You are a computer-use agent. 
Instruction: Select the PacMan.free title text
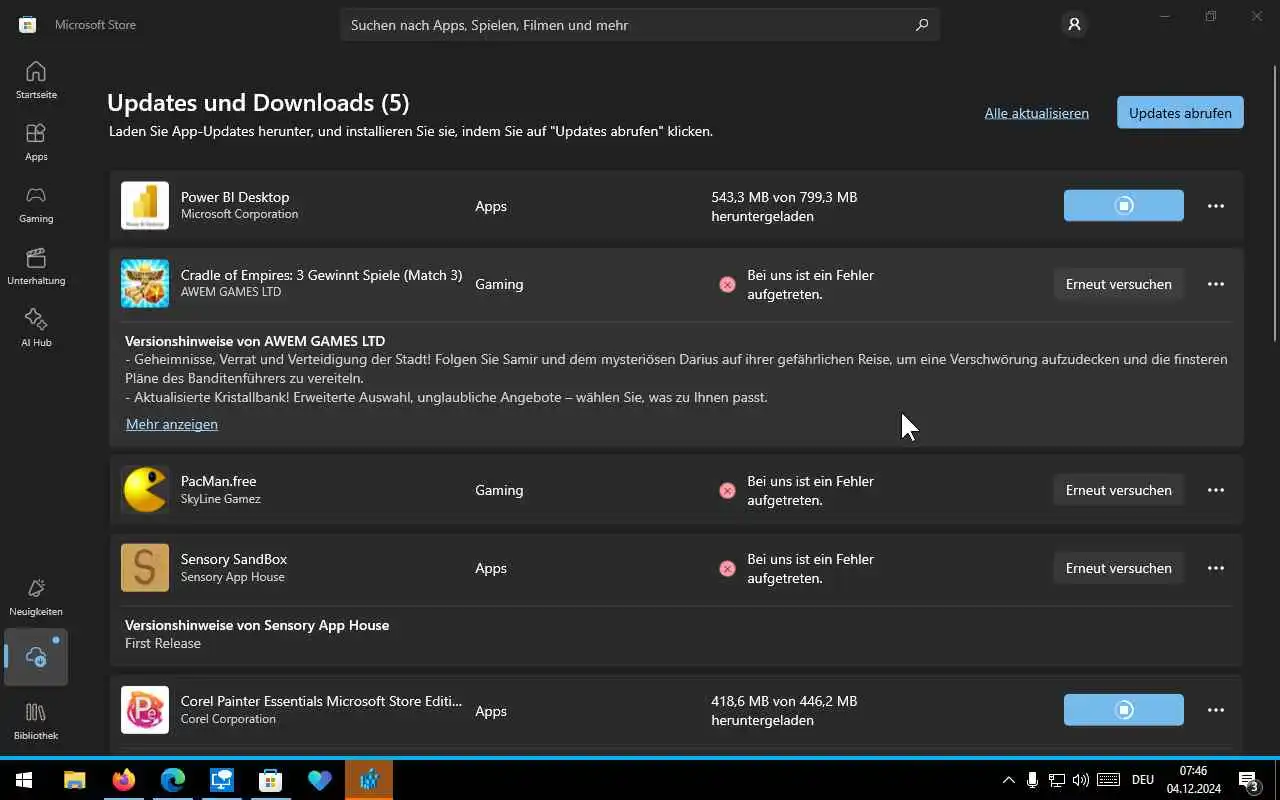[218, 481]
